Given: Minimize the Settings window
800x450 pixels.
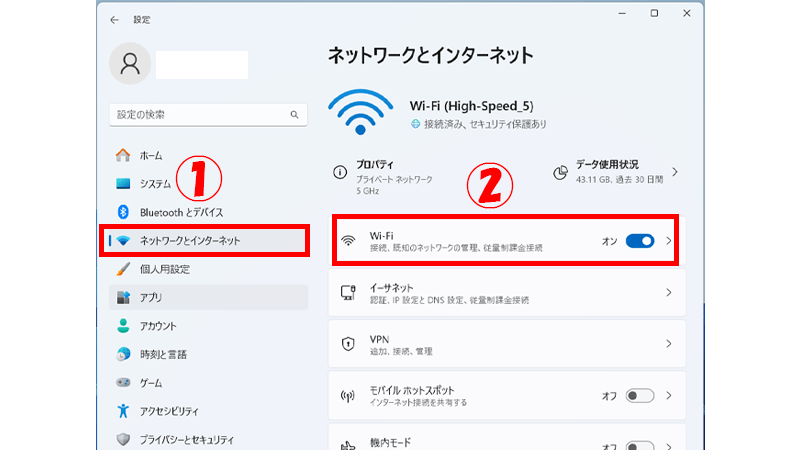Looking at the screenshot, I should pos(622,13).
